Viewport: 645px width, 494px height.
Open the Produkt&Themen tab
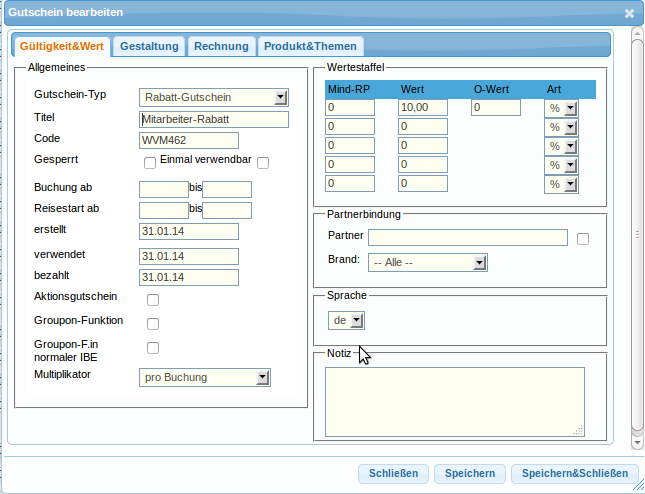(309, 46)
